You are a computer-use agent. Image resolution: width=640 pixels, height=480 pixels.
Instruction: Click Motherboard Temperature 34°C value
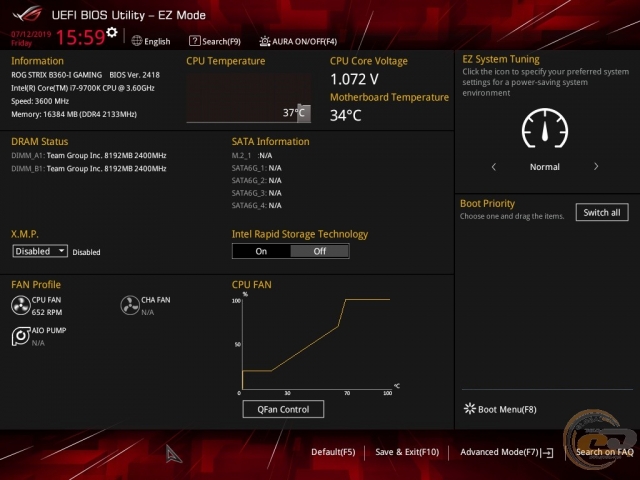click(x=346, y=116)
